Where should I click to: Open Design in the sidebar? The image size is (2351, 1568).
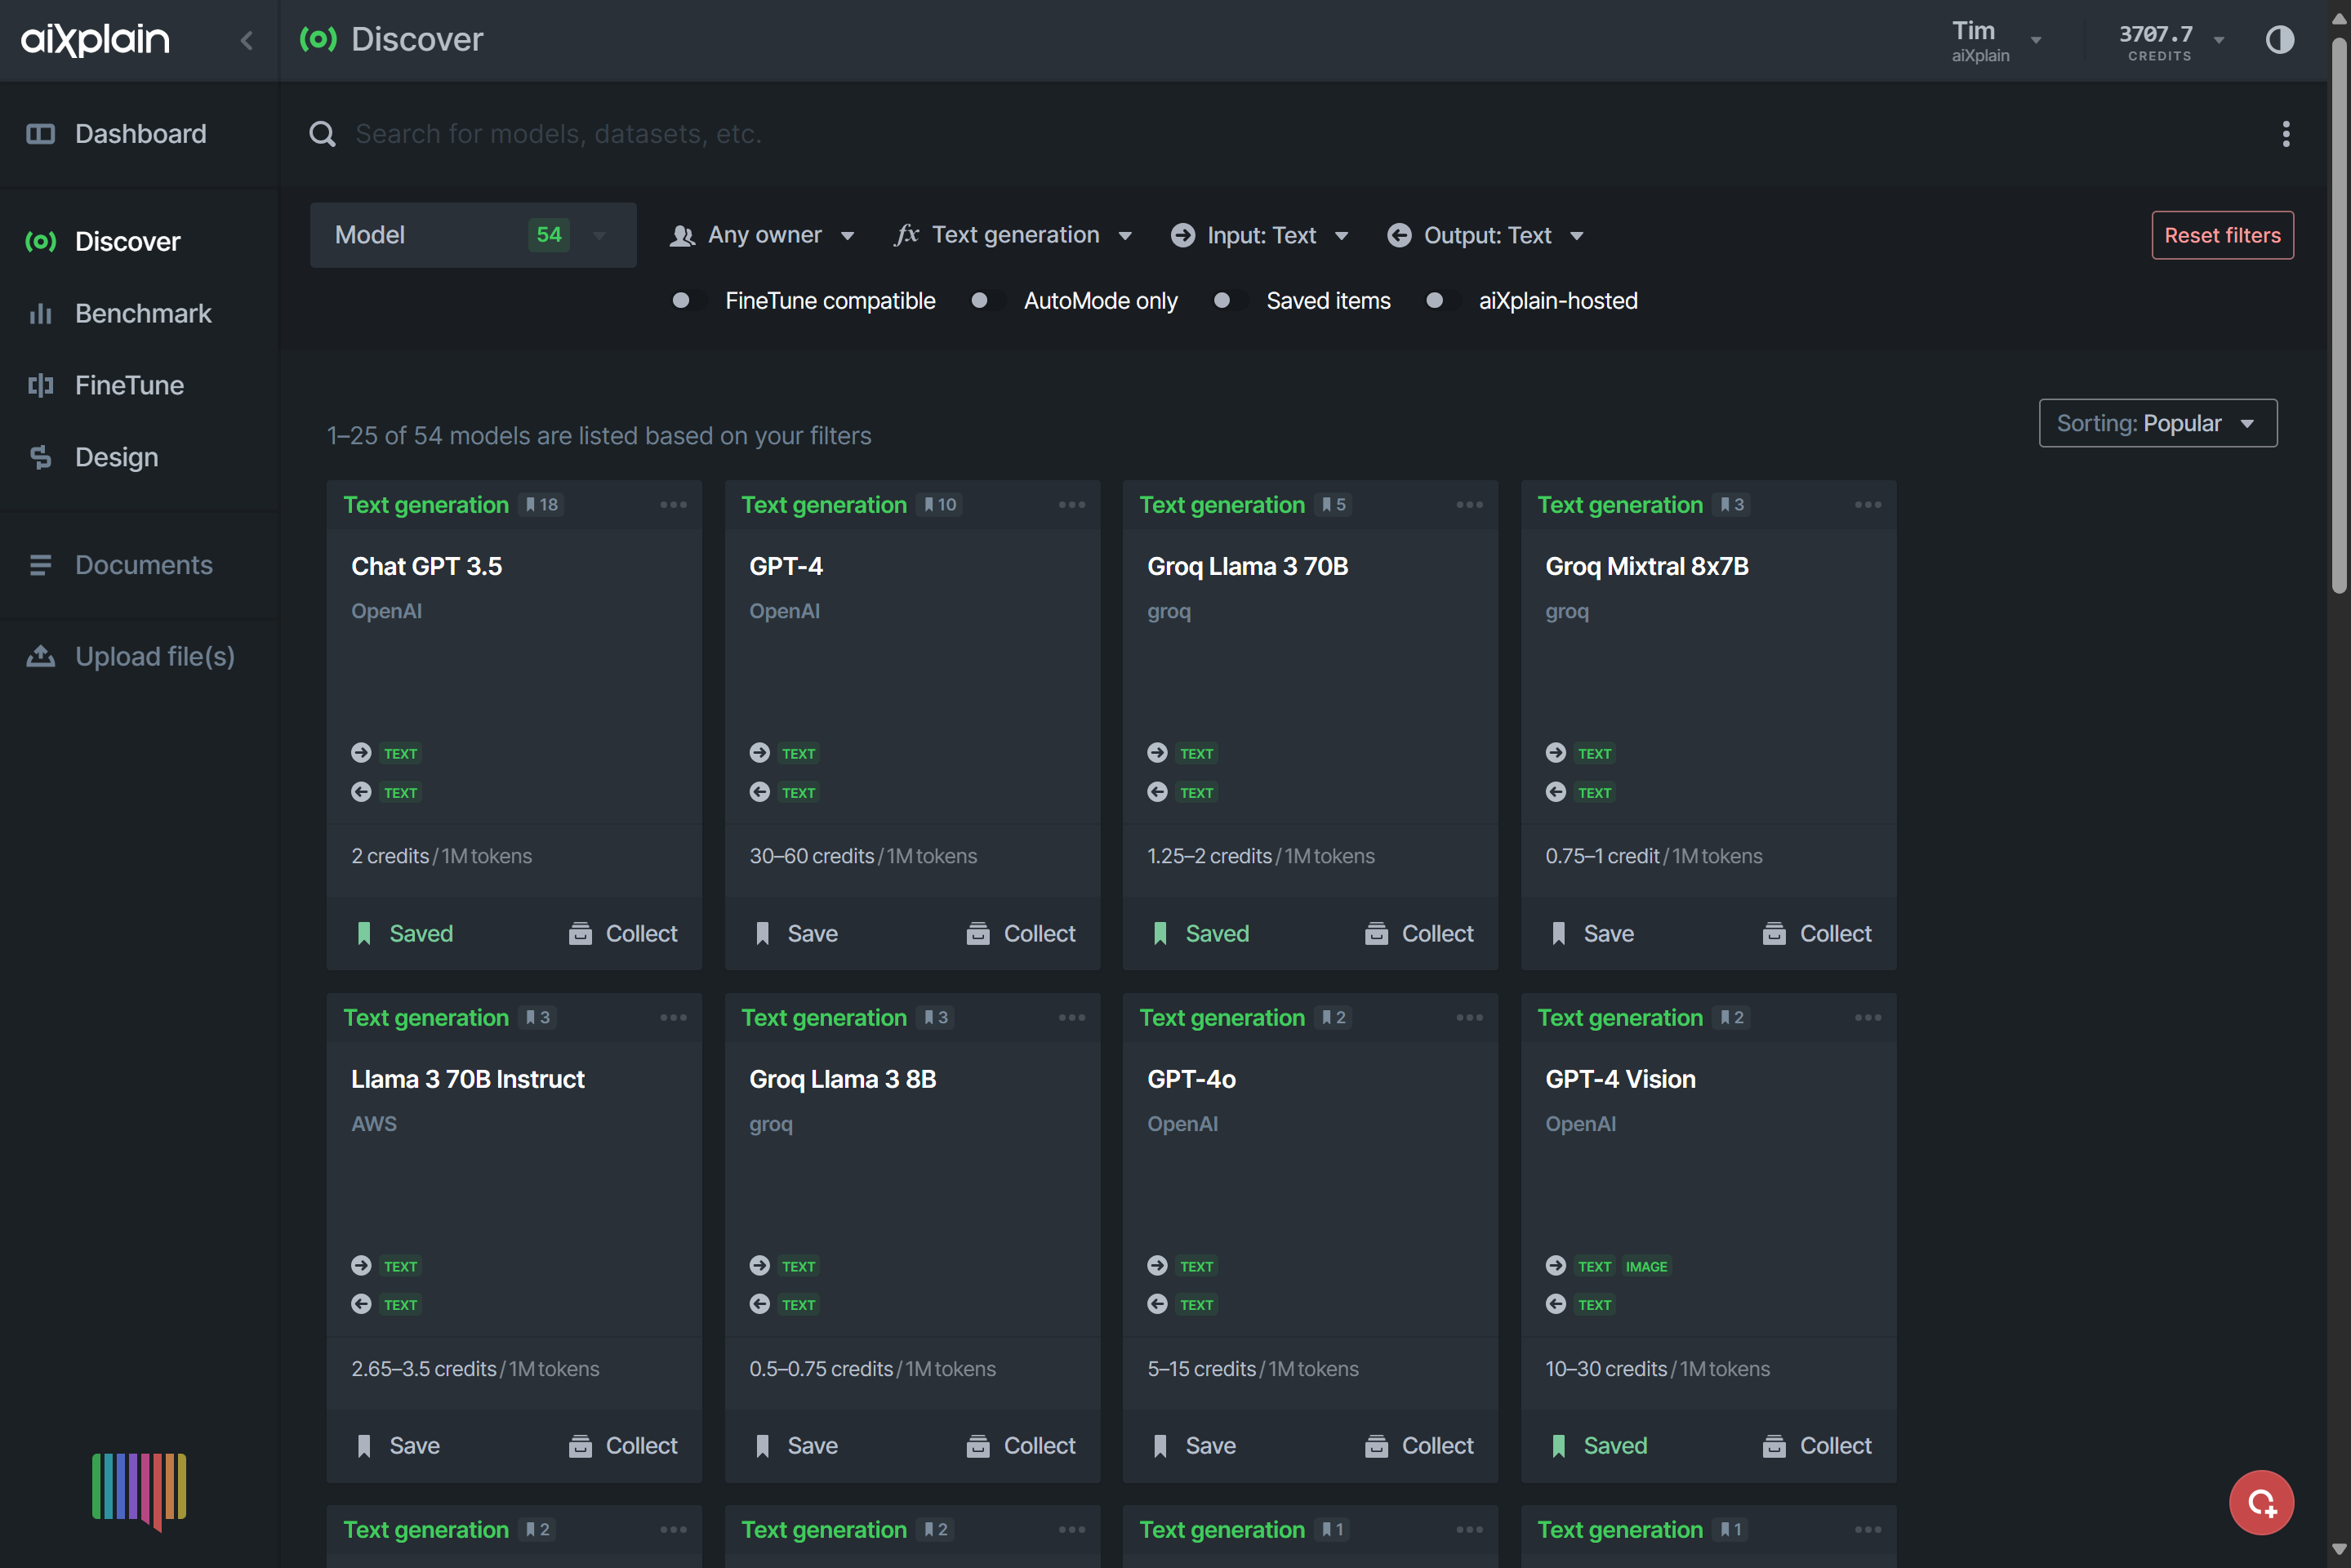pyautogui.click(x=139, y=458)
